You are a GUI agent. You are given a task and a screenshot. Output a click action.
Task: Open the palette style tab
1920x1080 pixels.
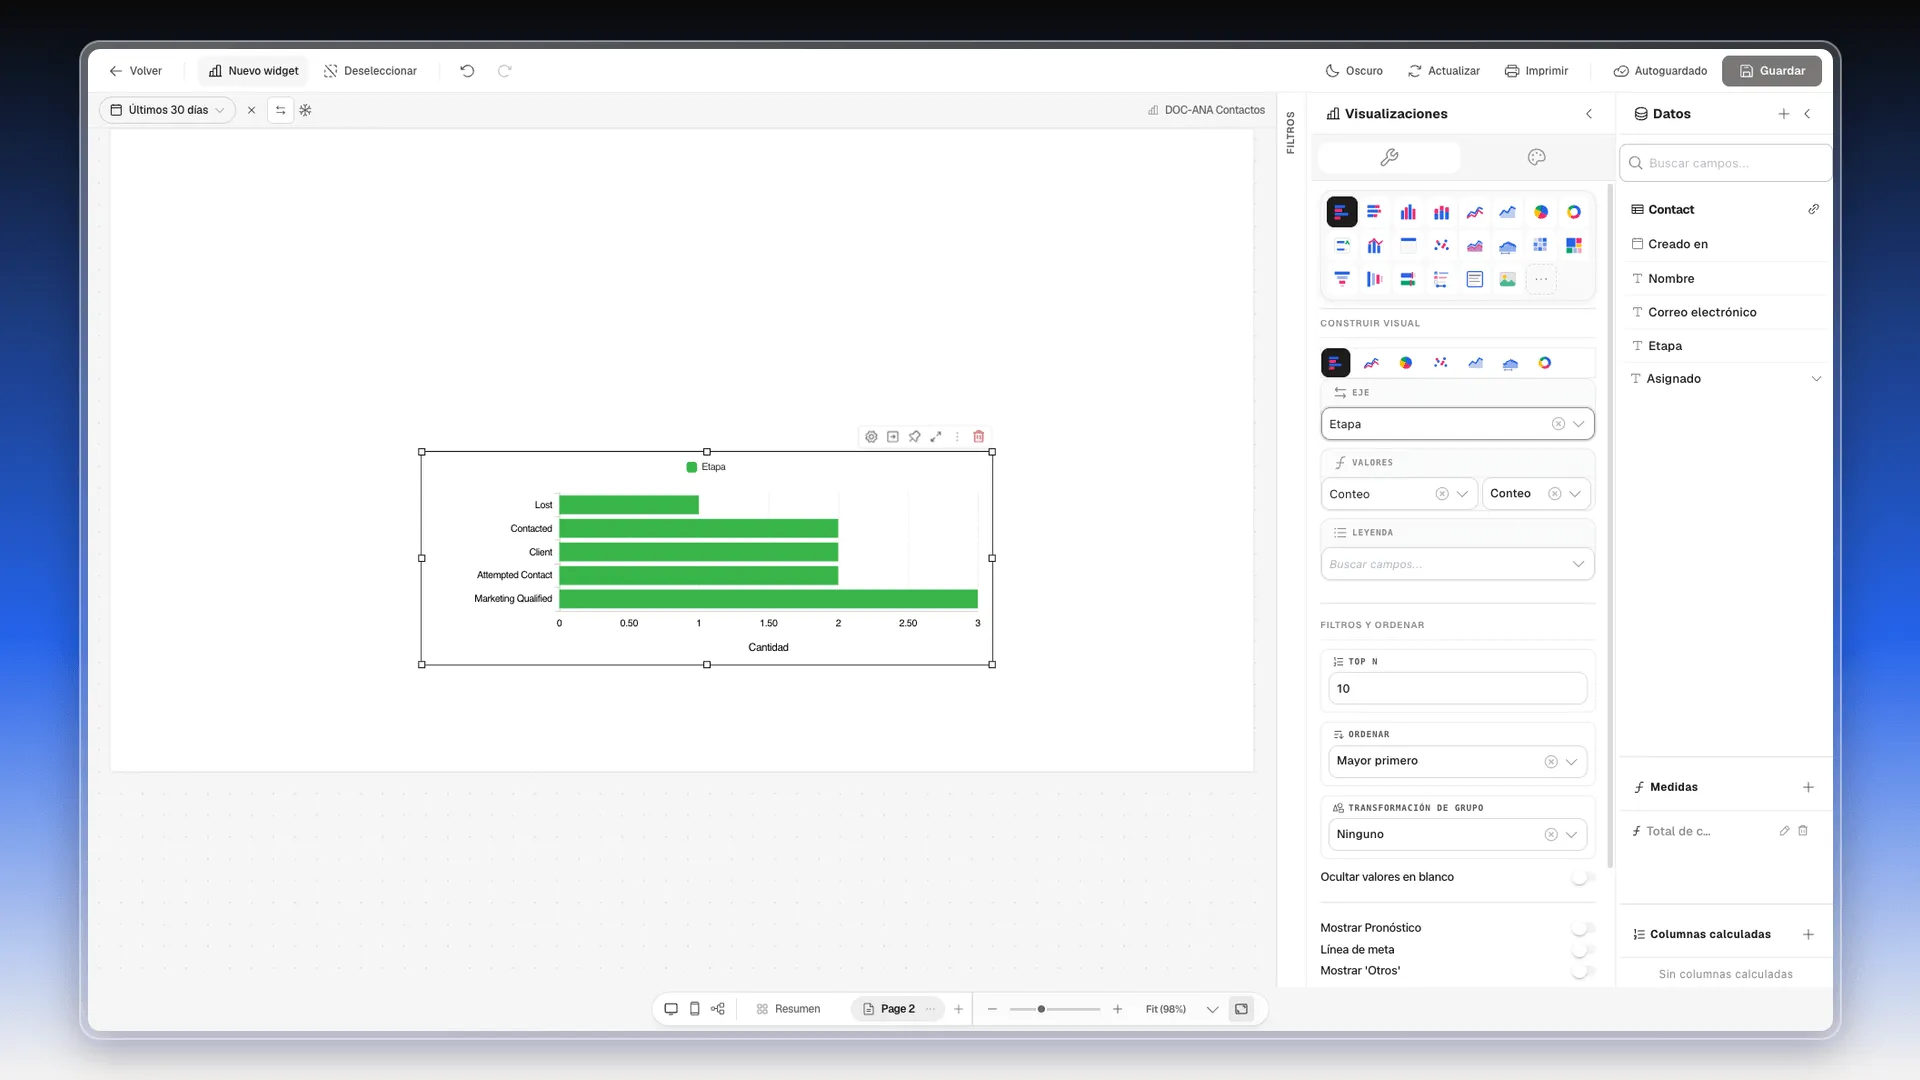(1536, 157)
